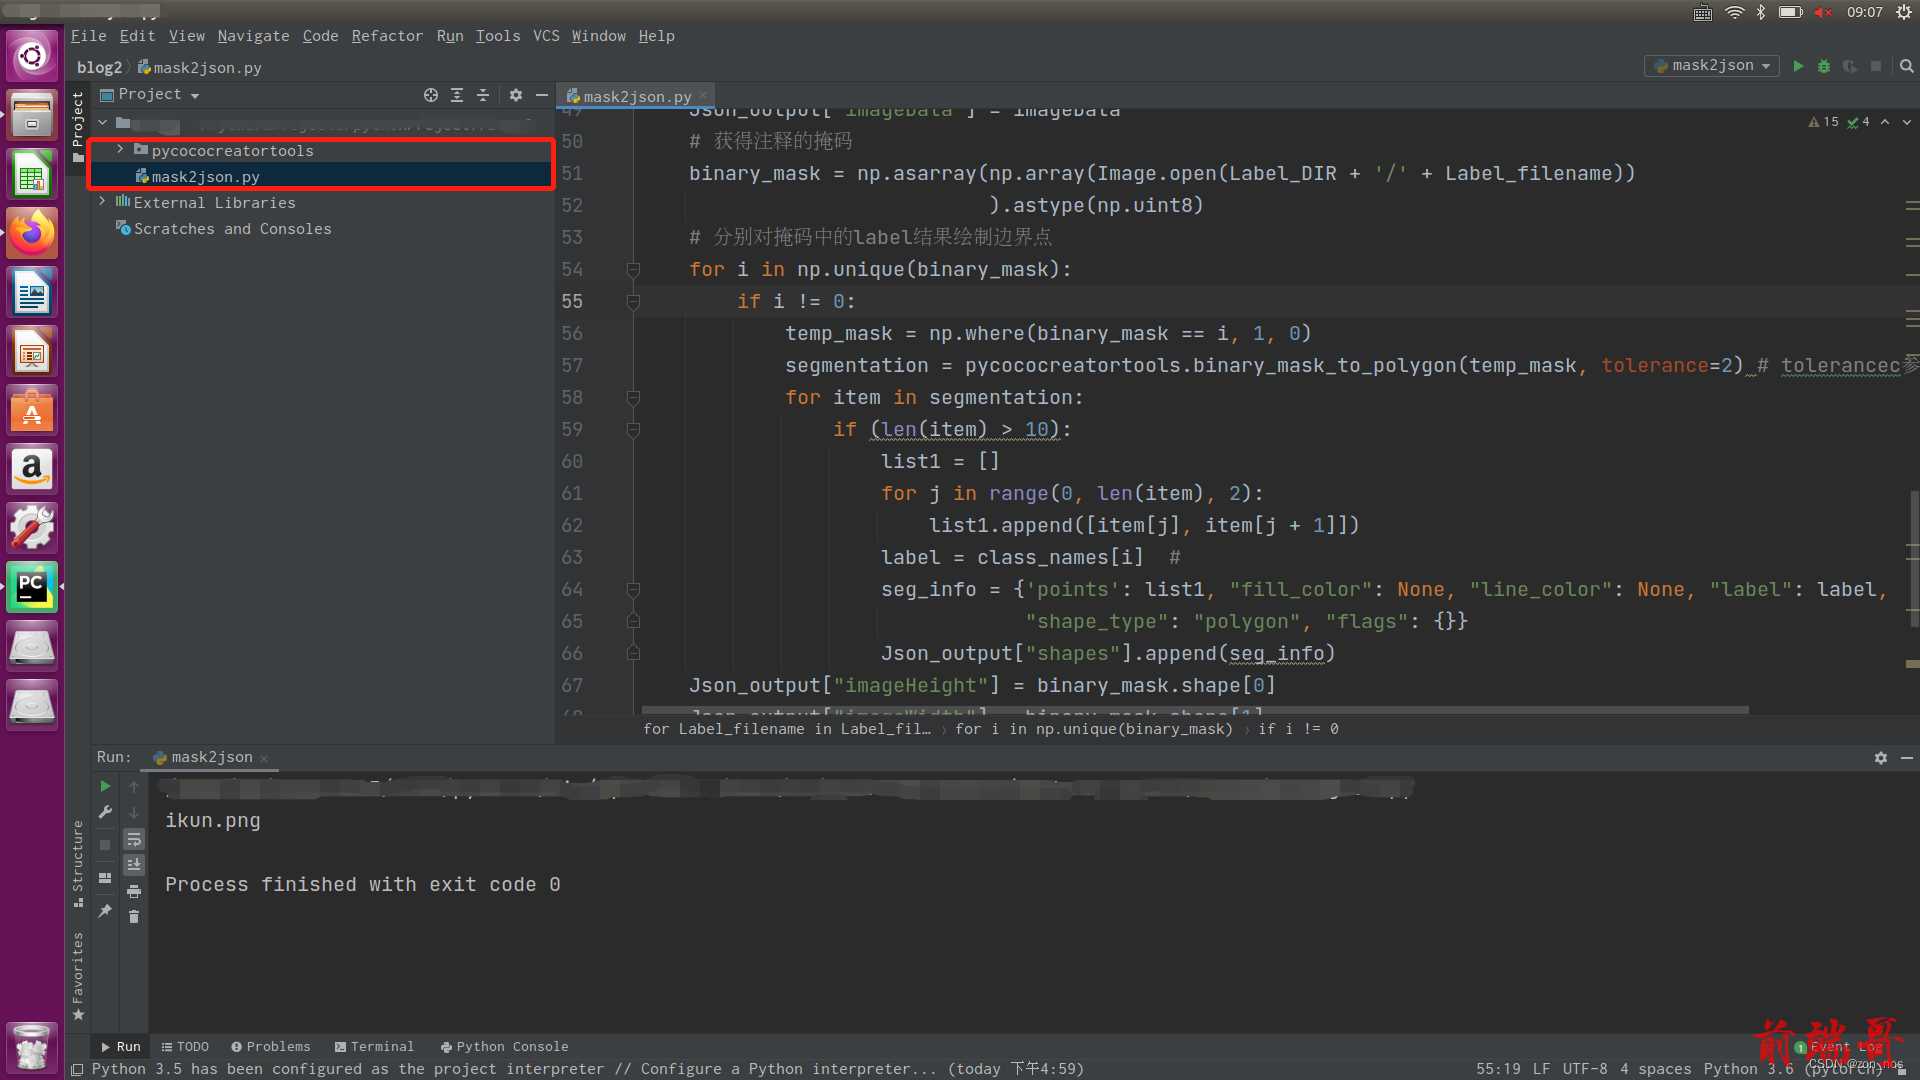Image resolution: width=1920 pixels, height=1080 pixels.
Task: Open the Navigate menu
Action: coord(253,36)
